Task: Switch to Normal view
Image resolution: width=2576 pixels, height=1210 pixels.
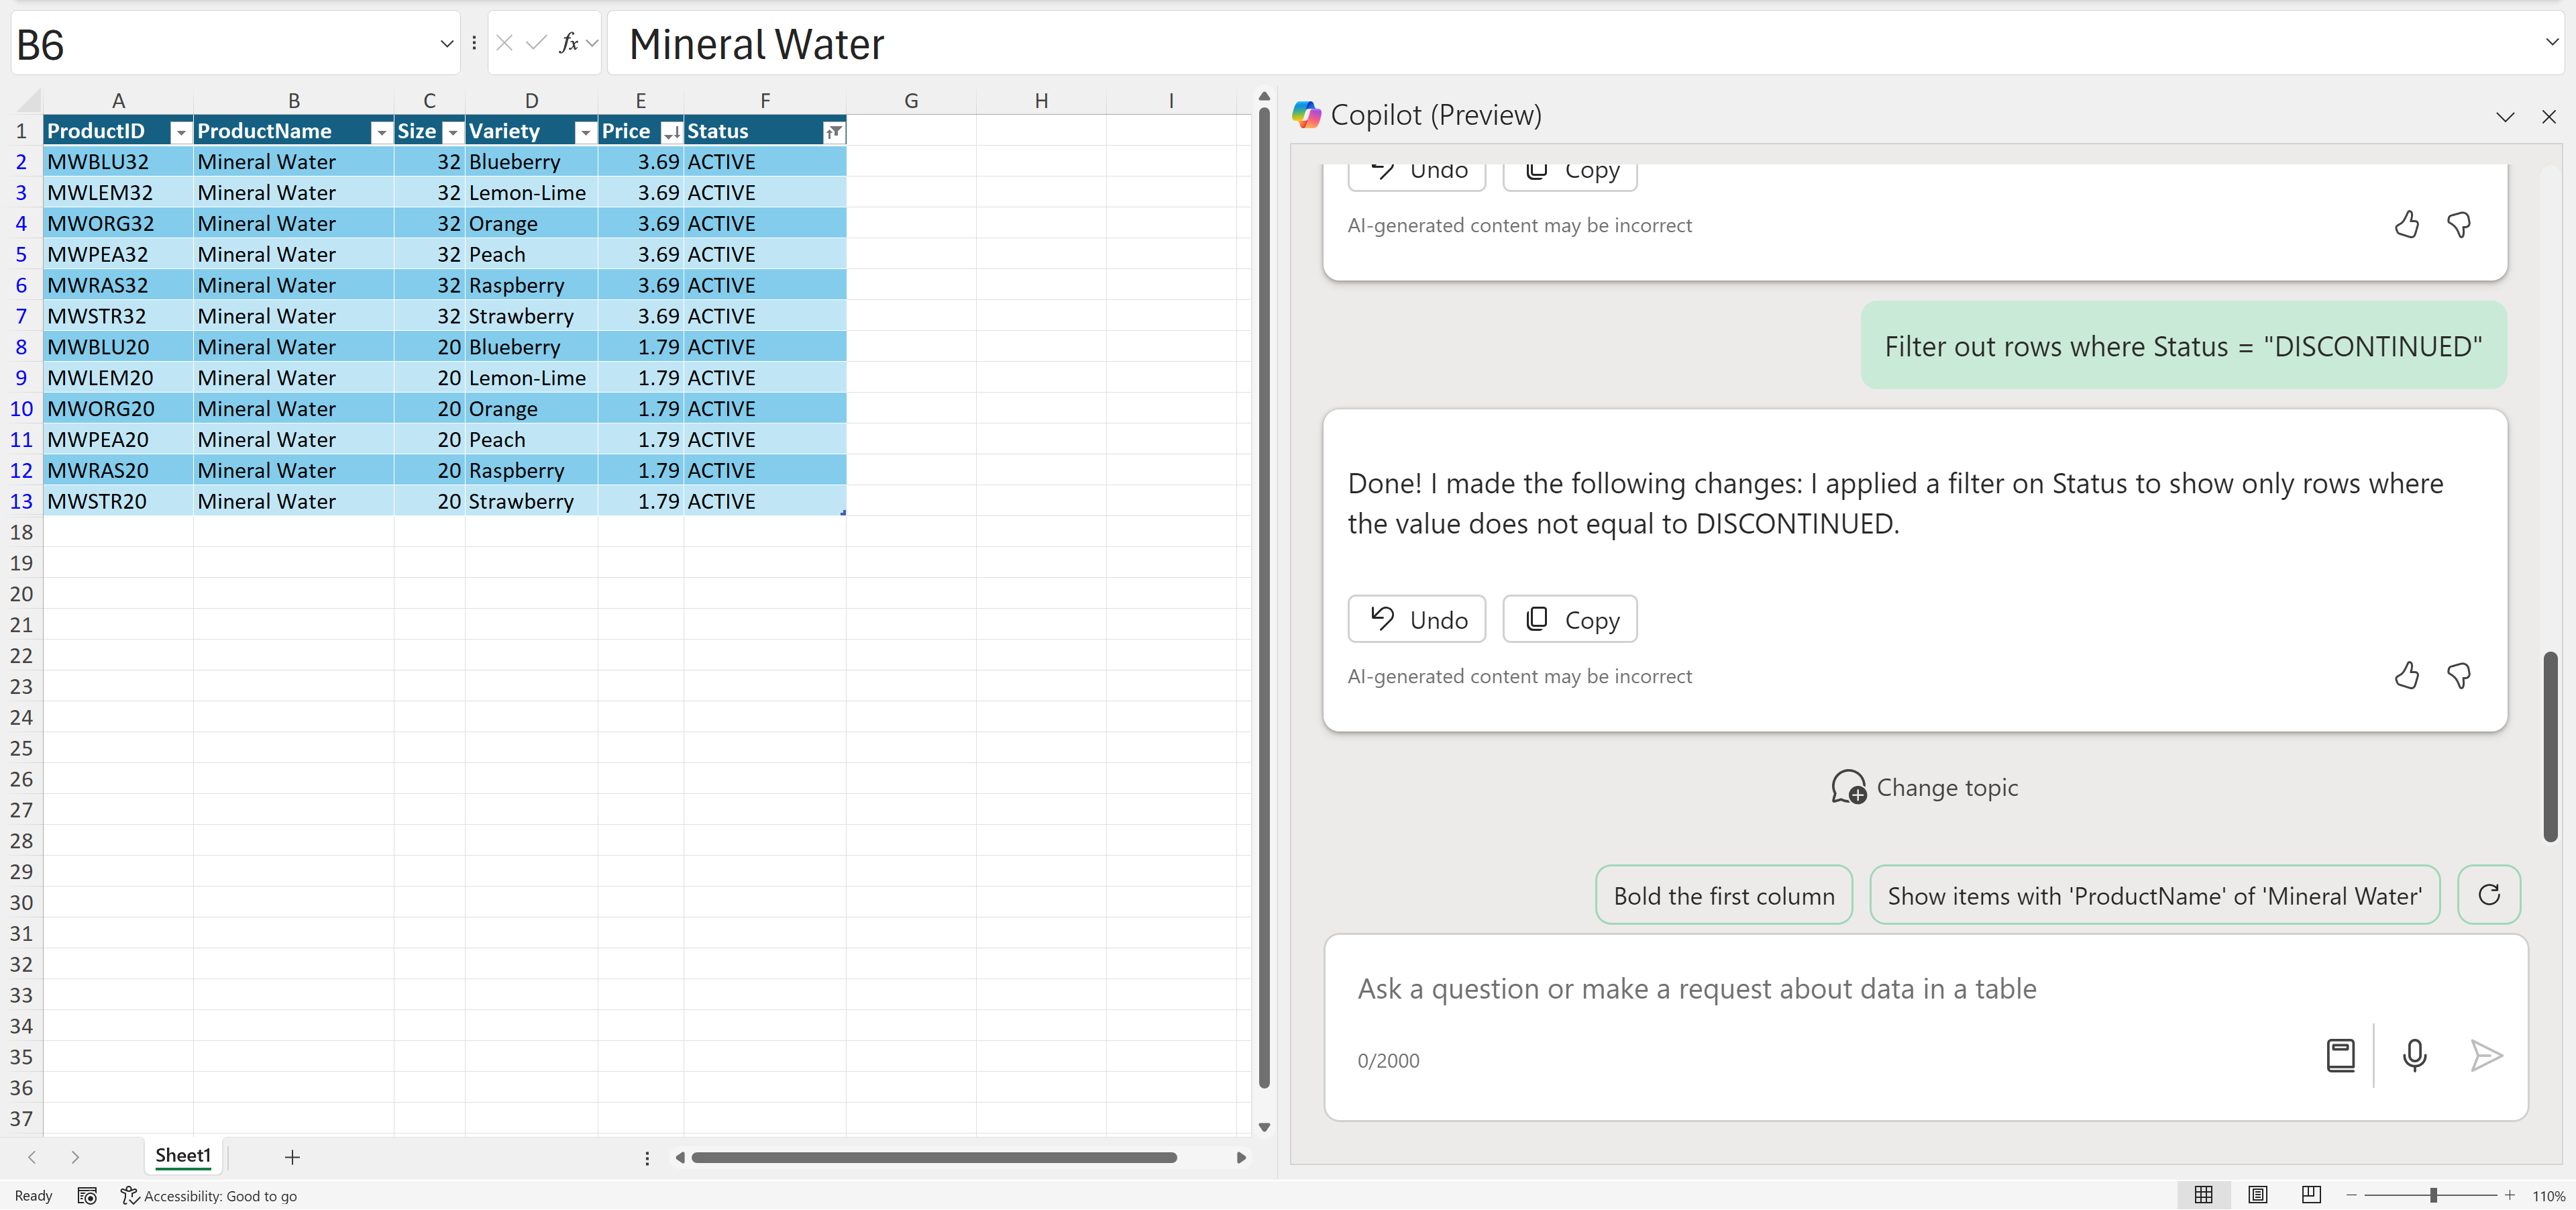Action: coord(2203,1195)
